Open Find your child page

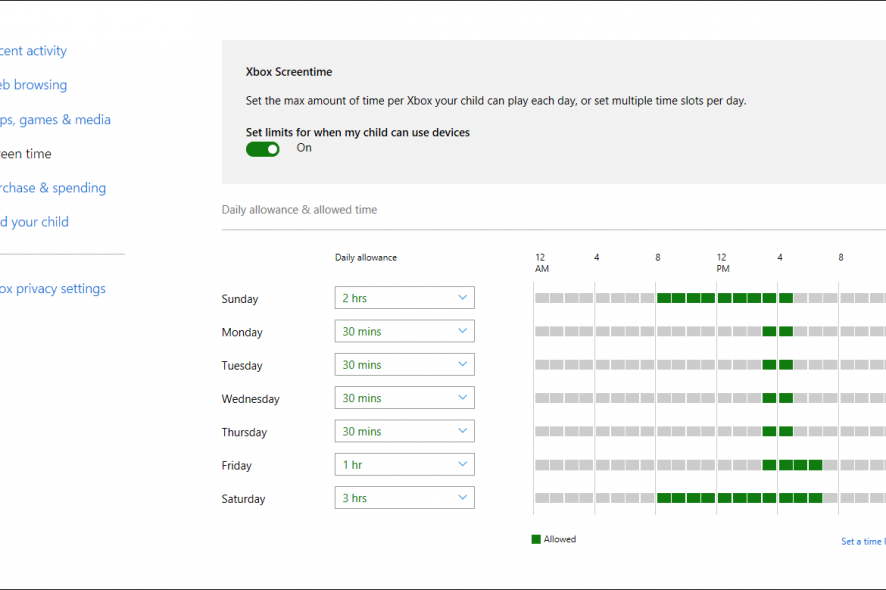coord(34,222)
